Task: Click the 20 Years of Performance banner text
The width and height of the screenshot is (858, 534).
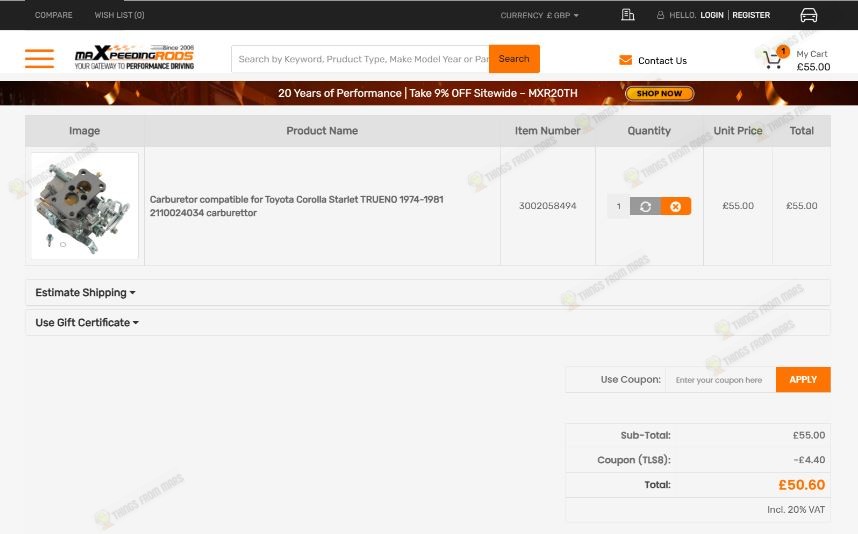Action: (427, 93)
